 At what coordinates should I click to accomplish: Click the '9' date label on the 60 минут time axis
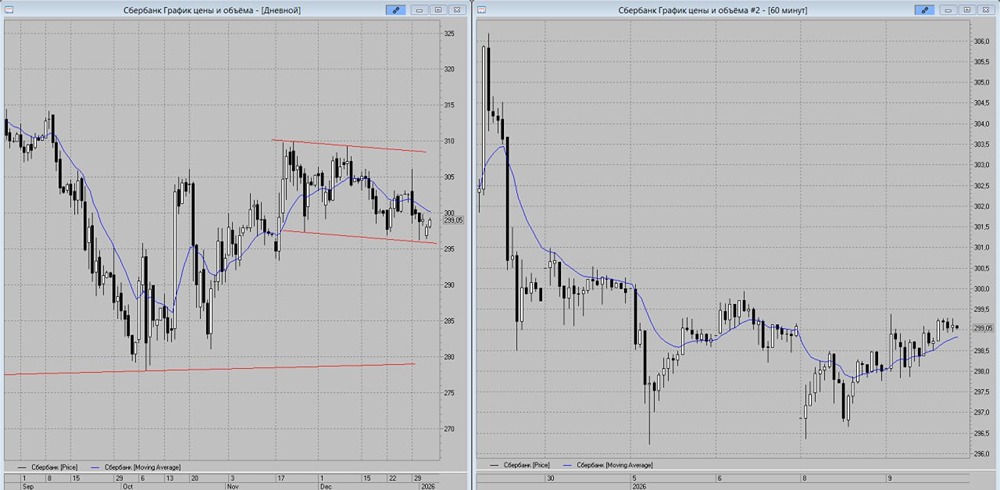pyautogui.click(x=888, y=477)
